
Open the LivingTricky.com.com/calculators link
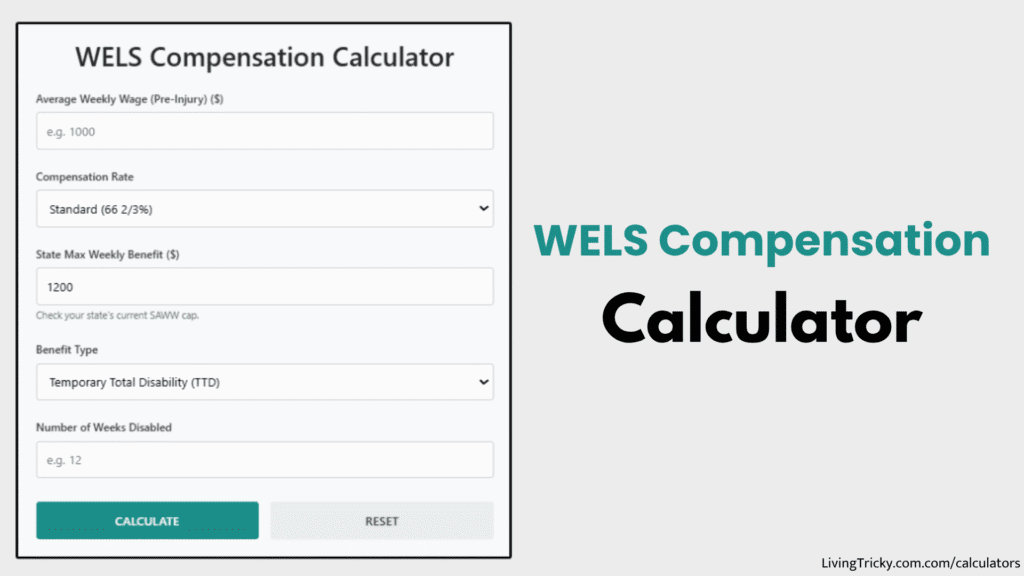pyautogui.click(x=916, y=562)
